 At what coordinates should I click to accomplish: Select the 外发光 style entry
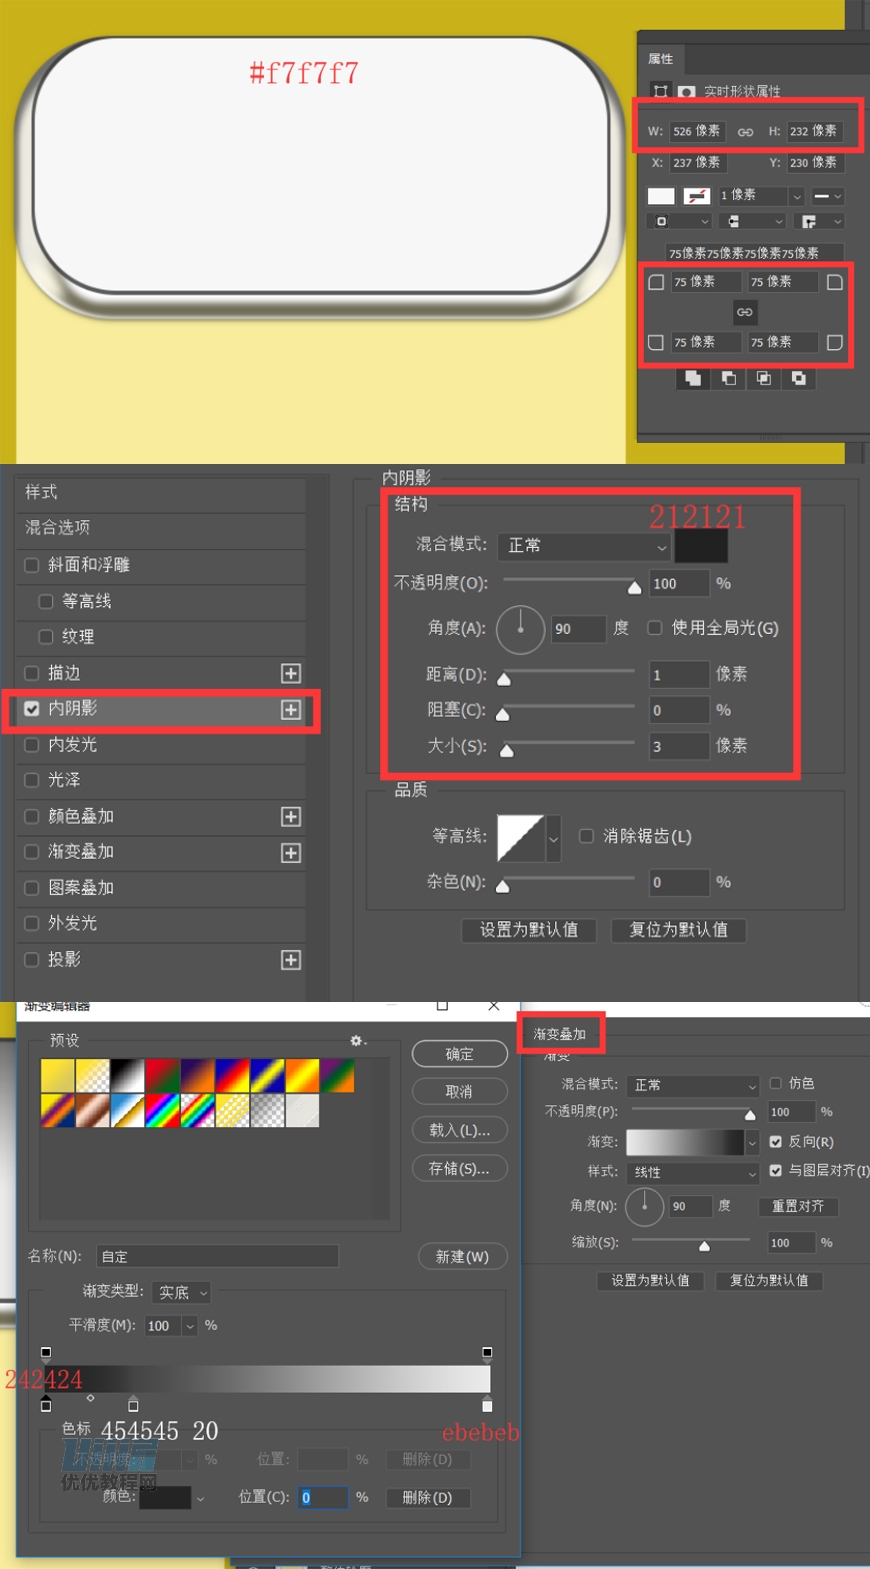click(x=161, y=923)
